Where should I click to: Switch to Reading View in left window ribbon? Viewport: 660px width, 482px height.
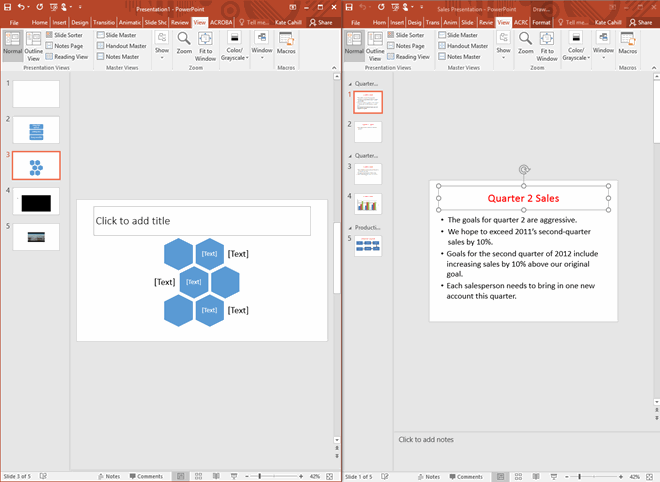[67, 56]
